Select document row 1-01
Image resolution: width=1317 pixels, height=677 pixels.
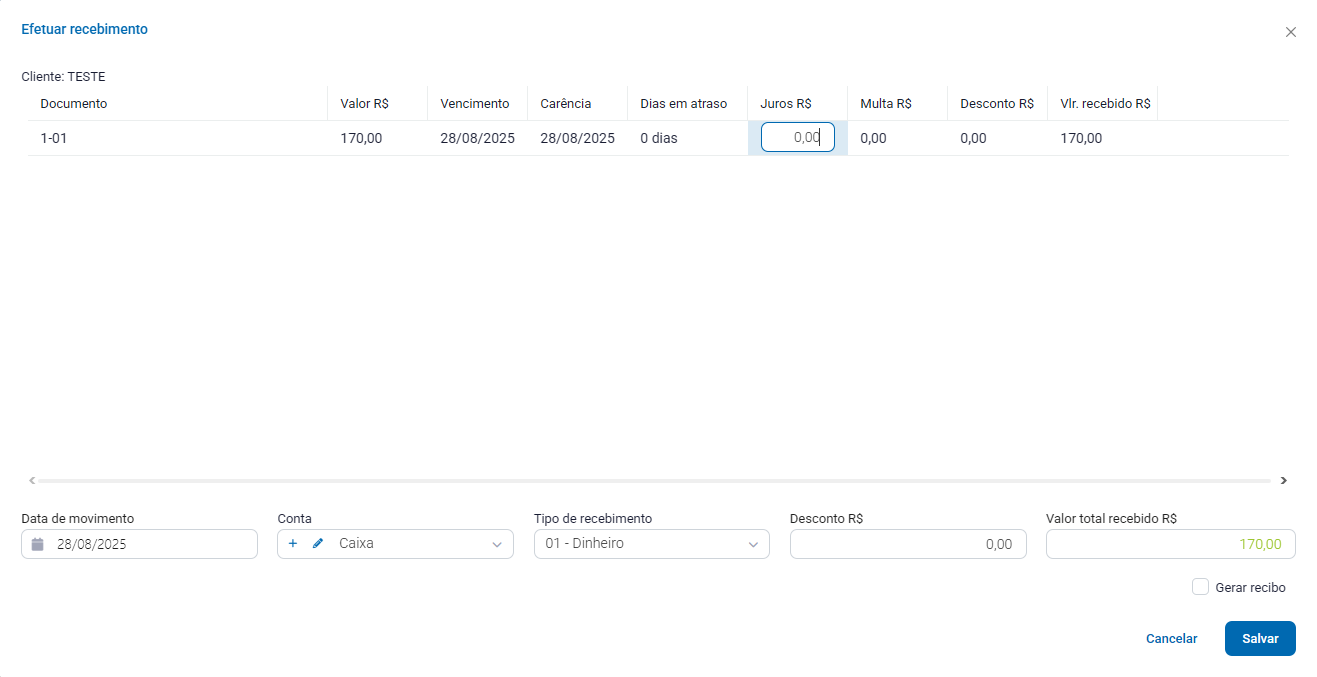point(54,139)
